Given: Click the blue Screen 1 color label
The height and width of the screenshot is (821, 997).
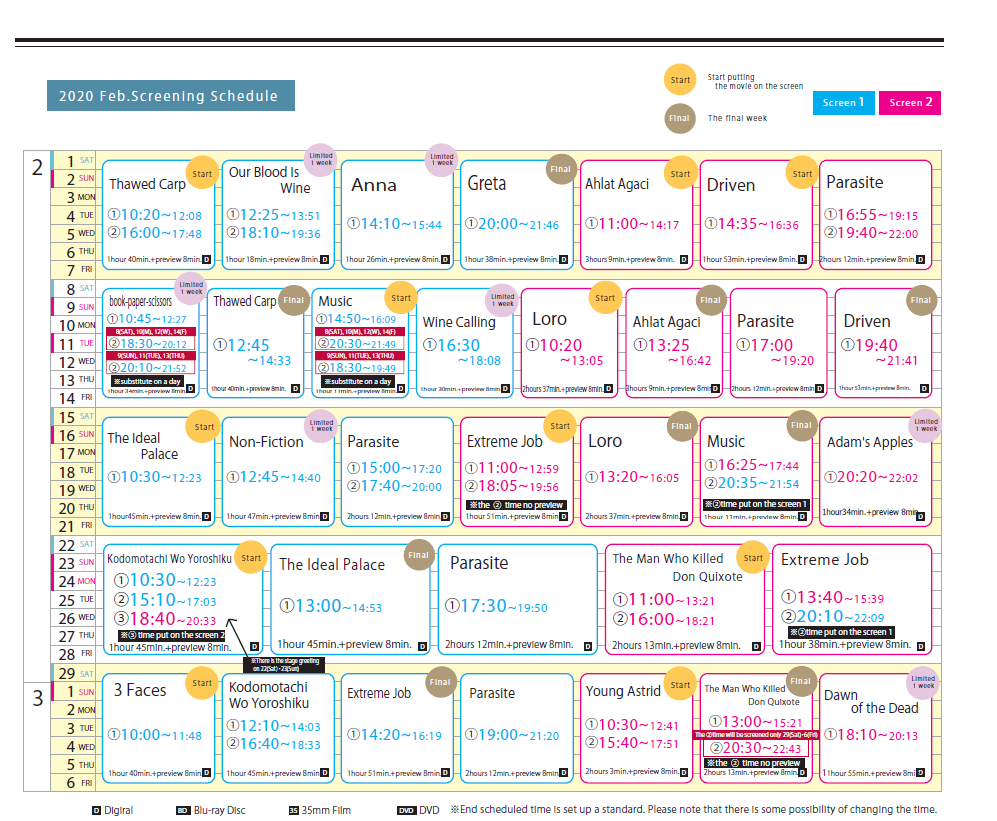Looking at the screenshot, I should point(844,102).
